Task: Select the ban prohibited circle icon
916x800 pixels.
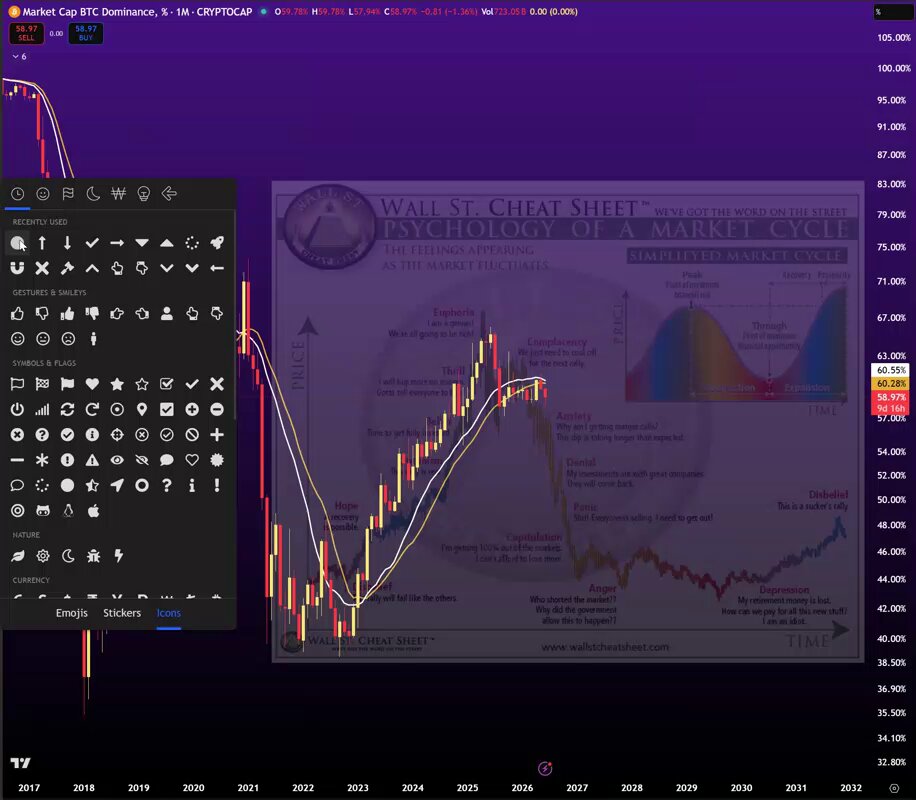Action: point(192,435)
